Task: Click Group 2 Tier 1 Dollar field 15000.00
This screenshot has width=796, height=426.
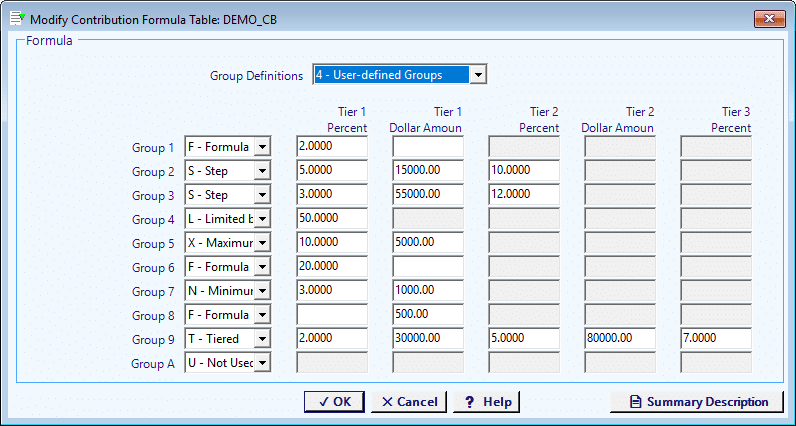Action: tap(428, 171)
